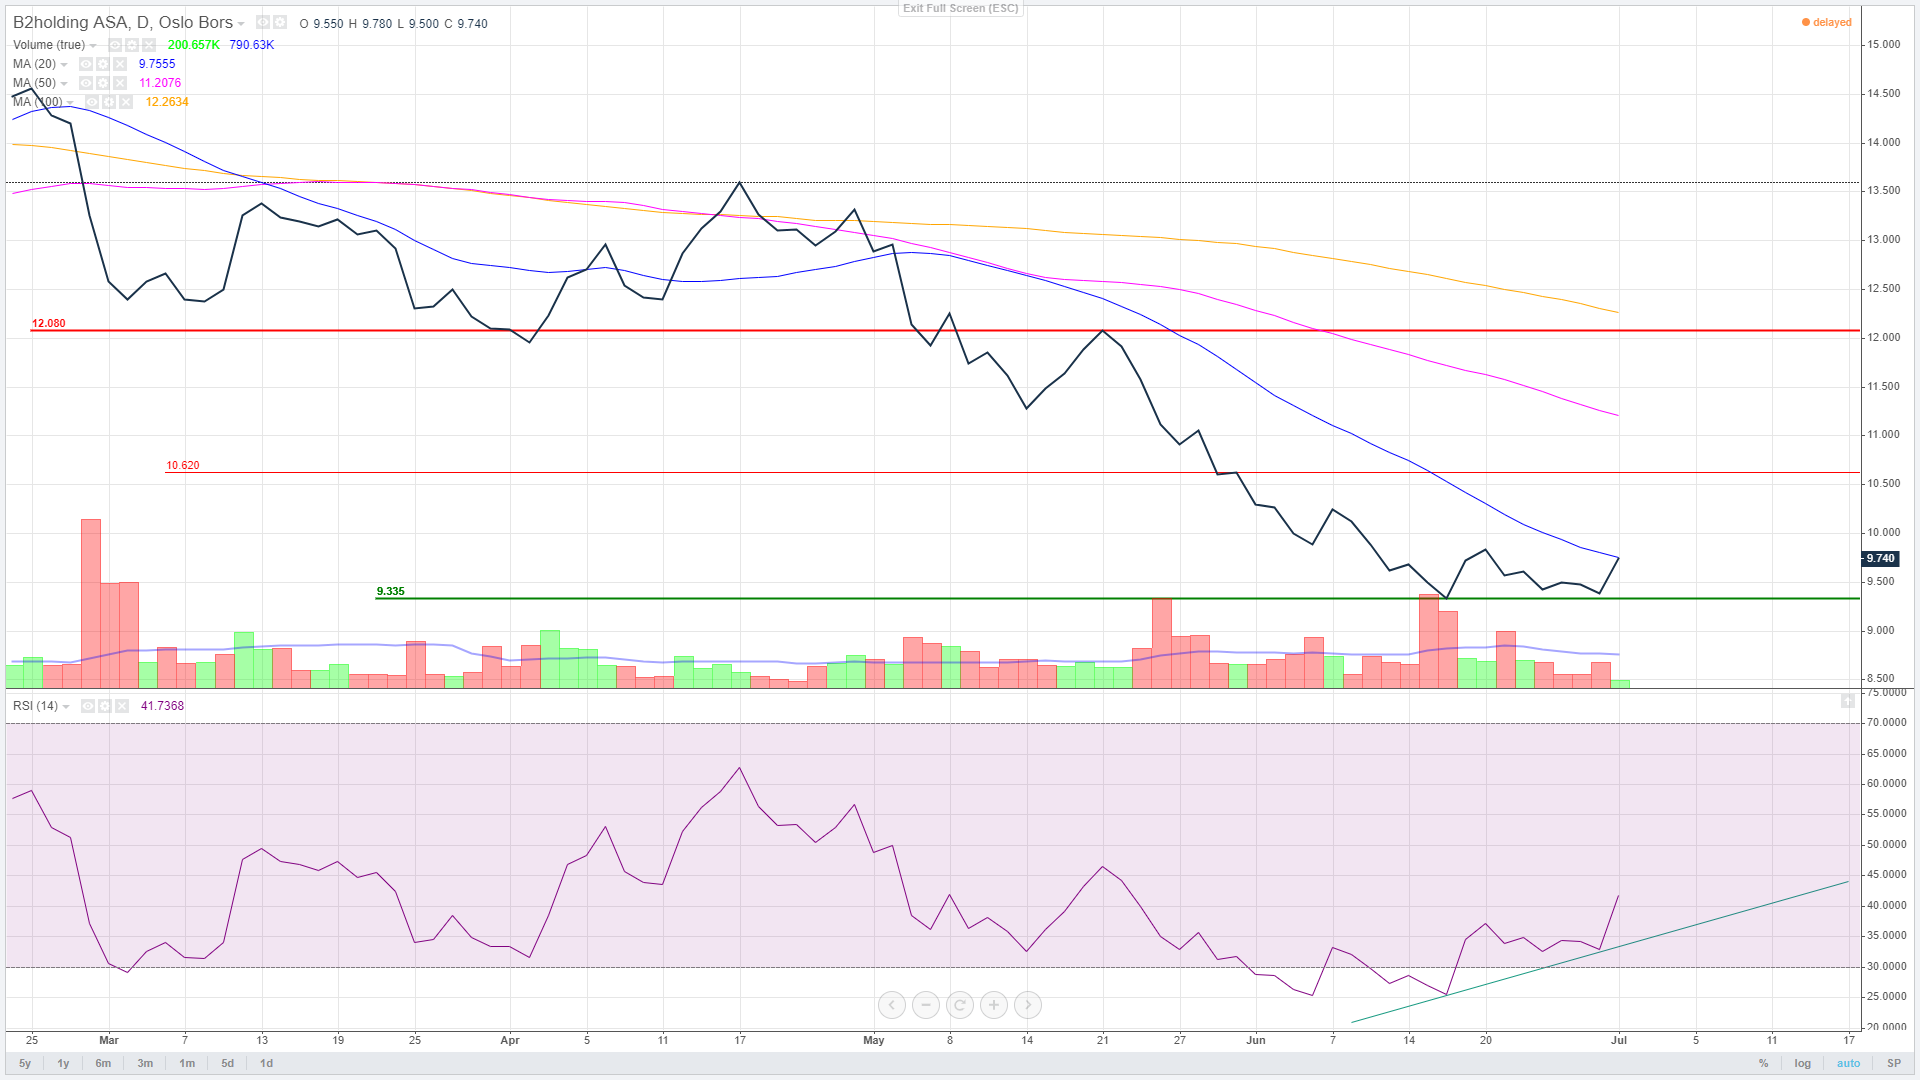The height and width of the screenshot is (1080, 1920).
Task: Open the MA (50) dropdown arrow
Action: click(64, 84)
